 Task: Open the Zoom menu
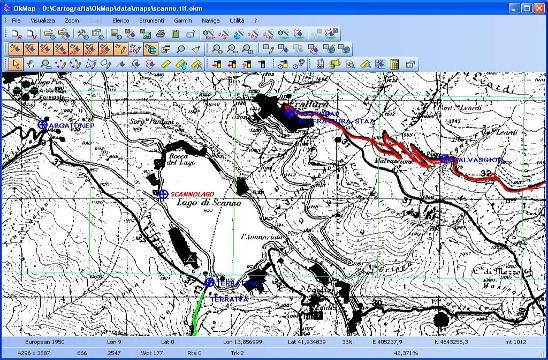pyautogui.click(x=72, y=21)
